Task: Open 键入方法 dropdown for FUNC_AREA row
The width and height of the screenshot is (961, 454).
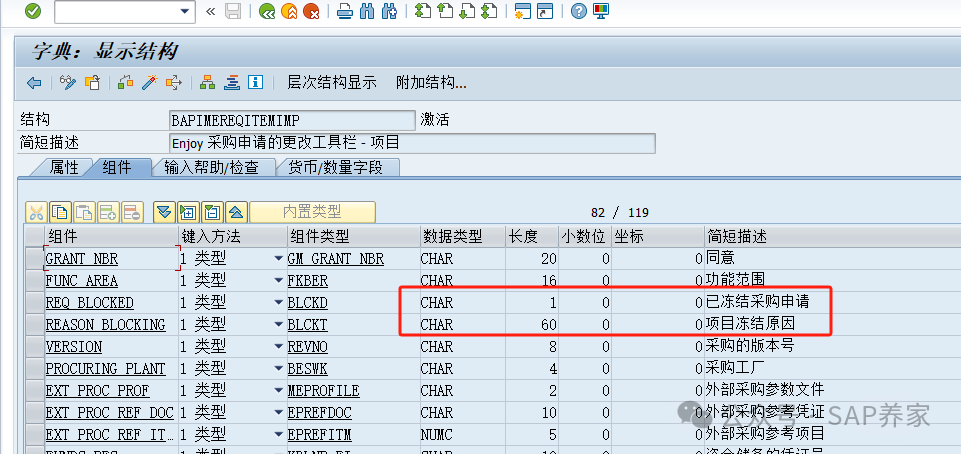Action: 279,281
